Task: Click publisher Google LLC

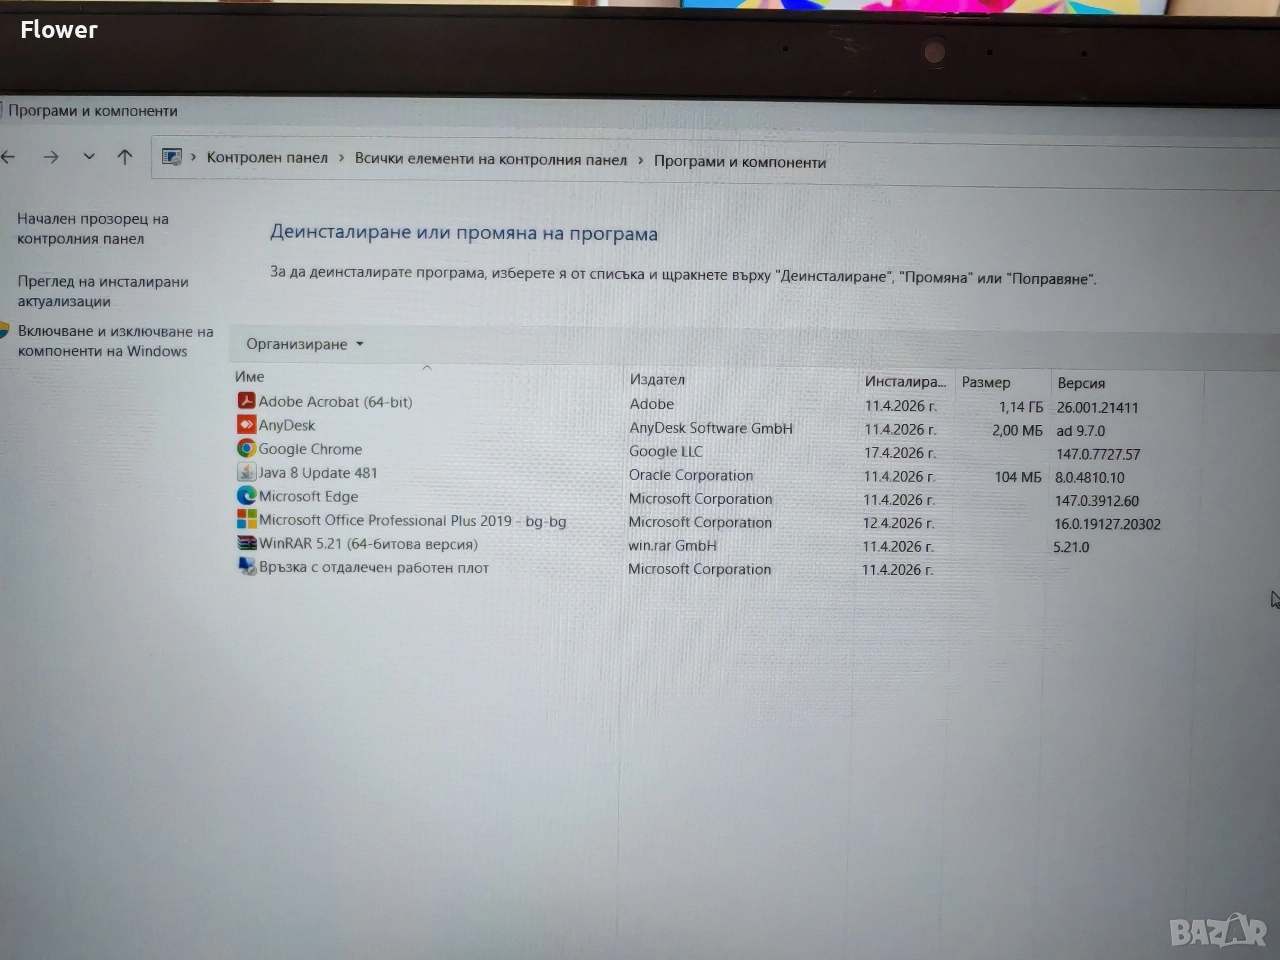Action: [x=666, y=452]
